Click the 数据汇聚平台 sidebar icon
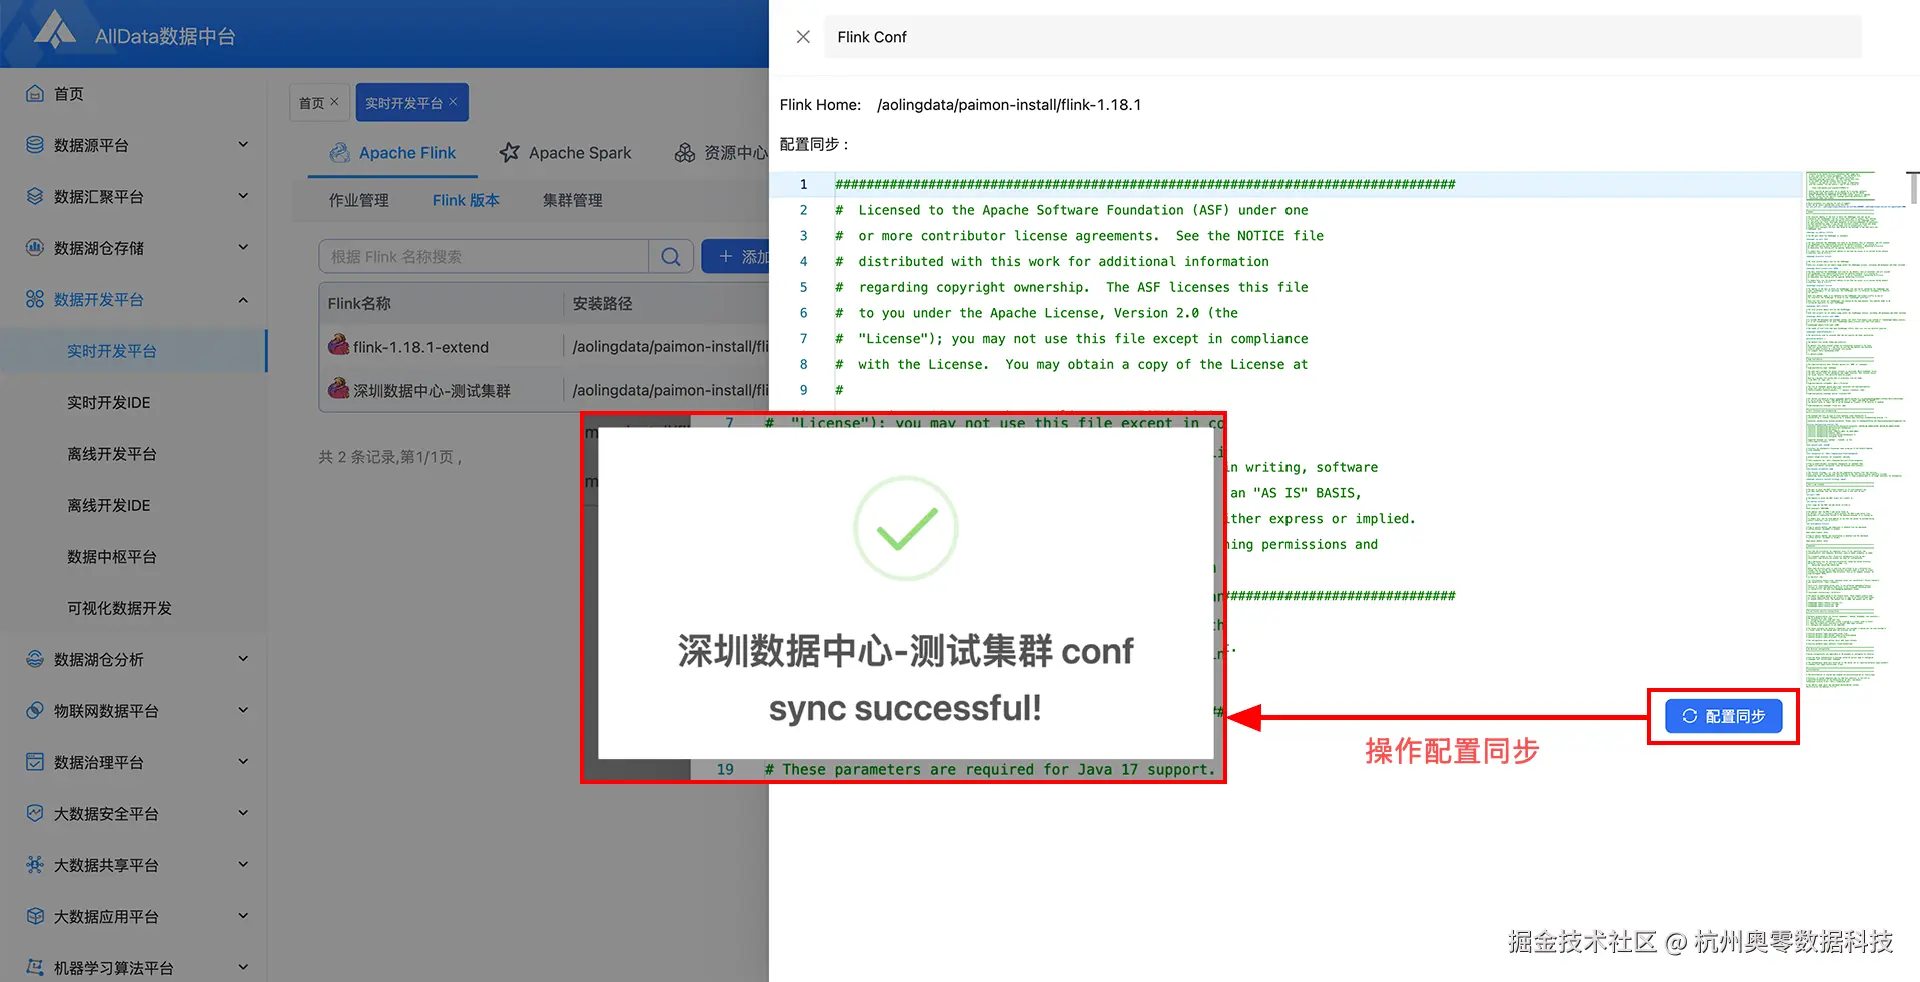 click(x=35, y=196)
